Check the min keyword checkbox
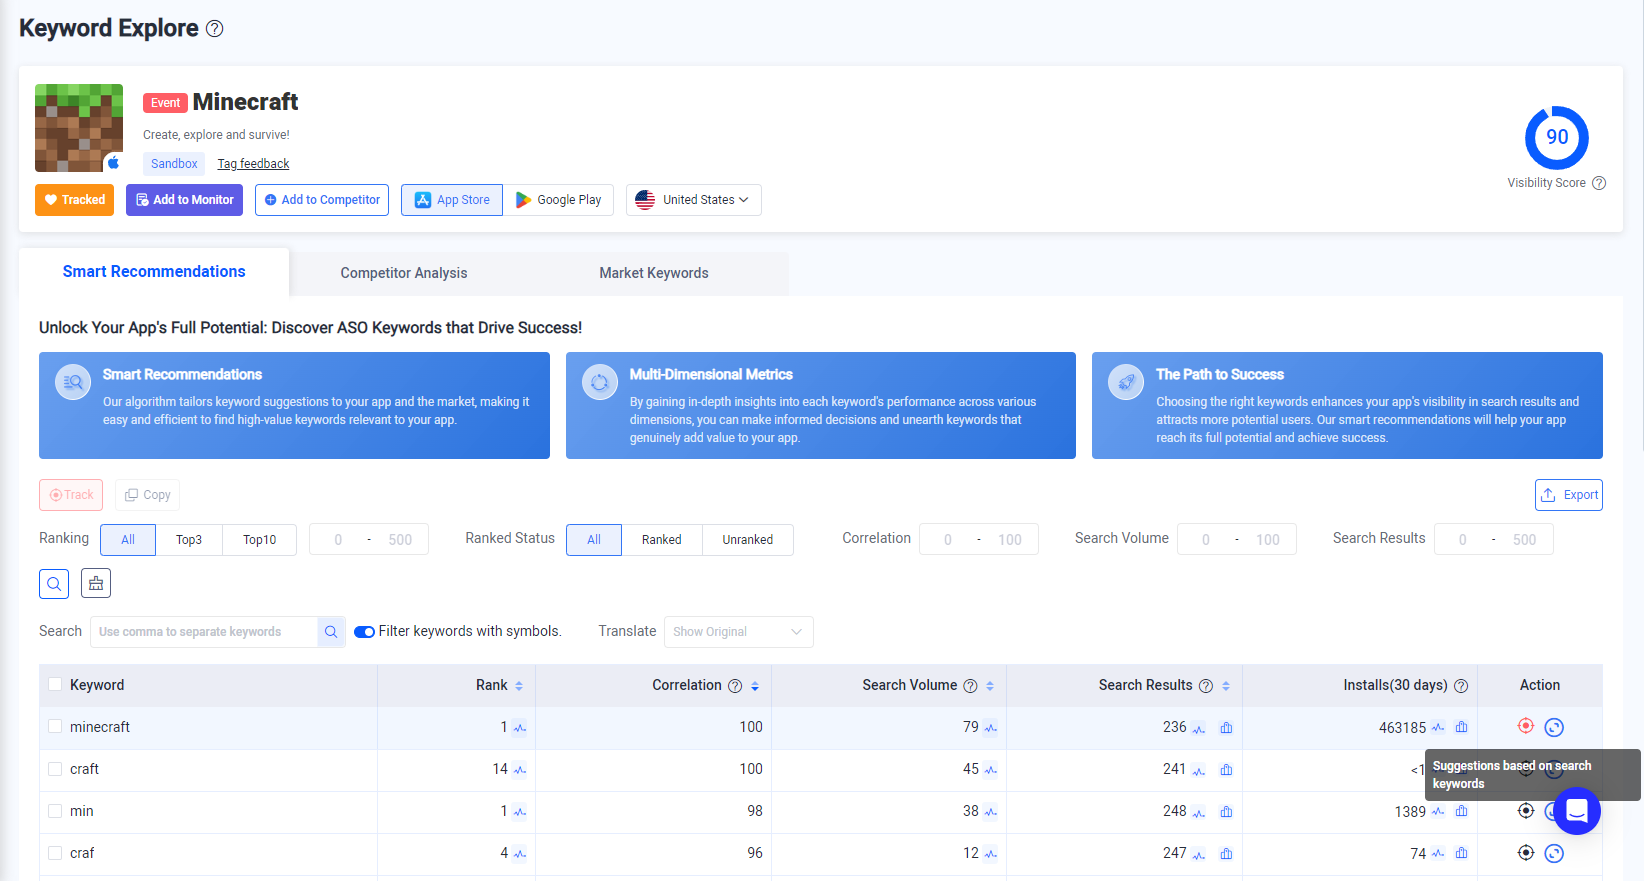This screenshot has height=881, width=1644. click(x=55, y=811)
